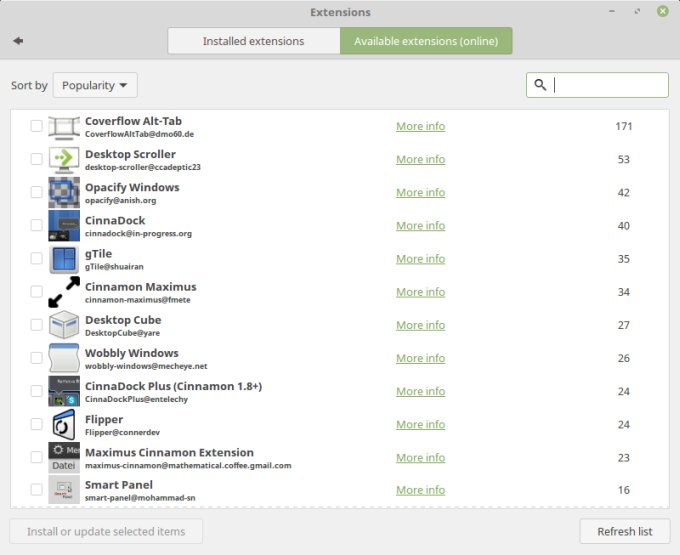Click the Wobbly Windows icon

tap(64, 358)
